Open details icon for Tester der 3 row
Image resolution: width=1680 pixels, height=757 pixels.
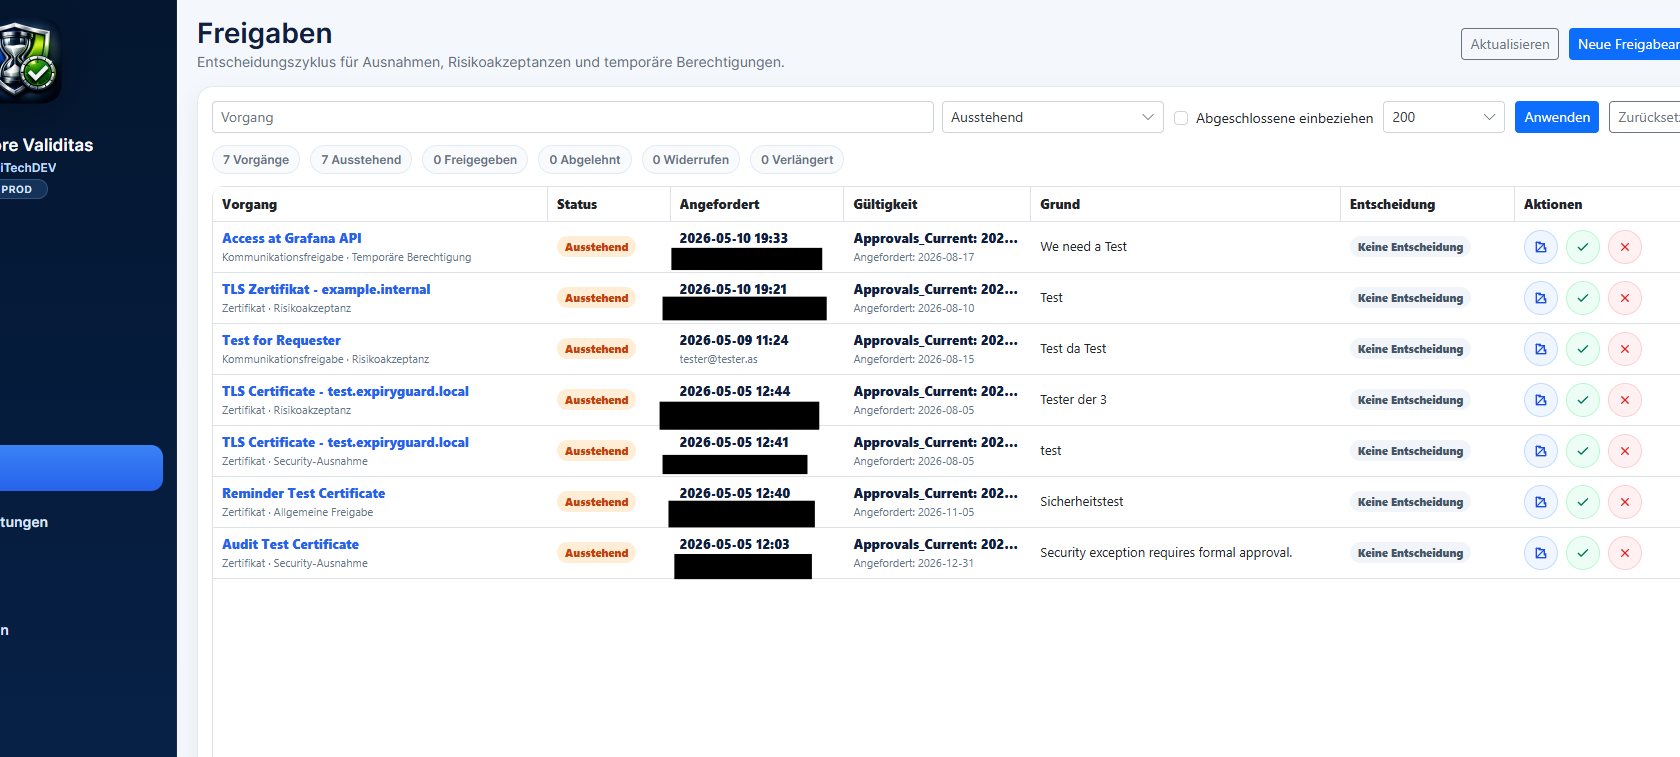pos(1541,400)
